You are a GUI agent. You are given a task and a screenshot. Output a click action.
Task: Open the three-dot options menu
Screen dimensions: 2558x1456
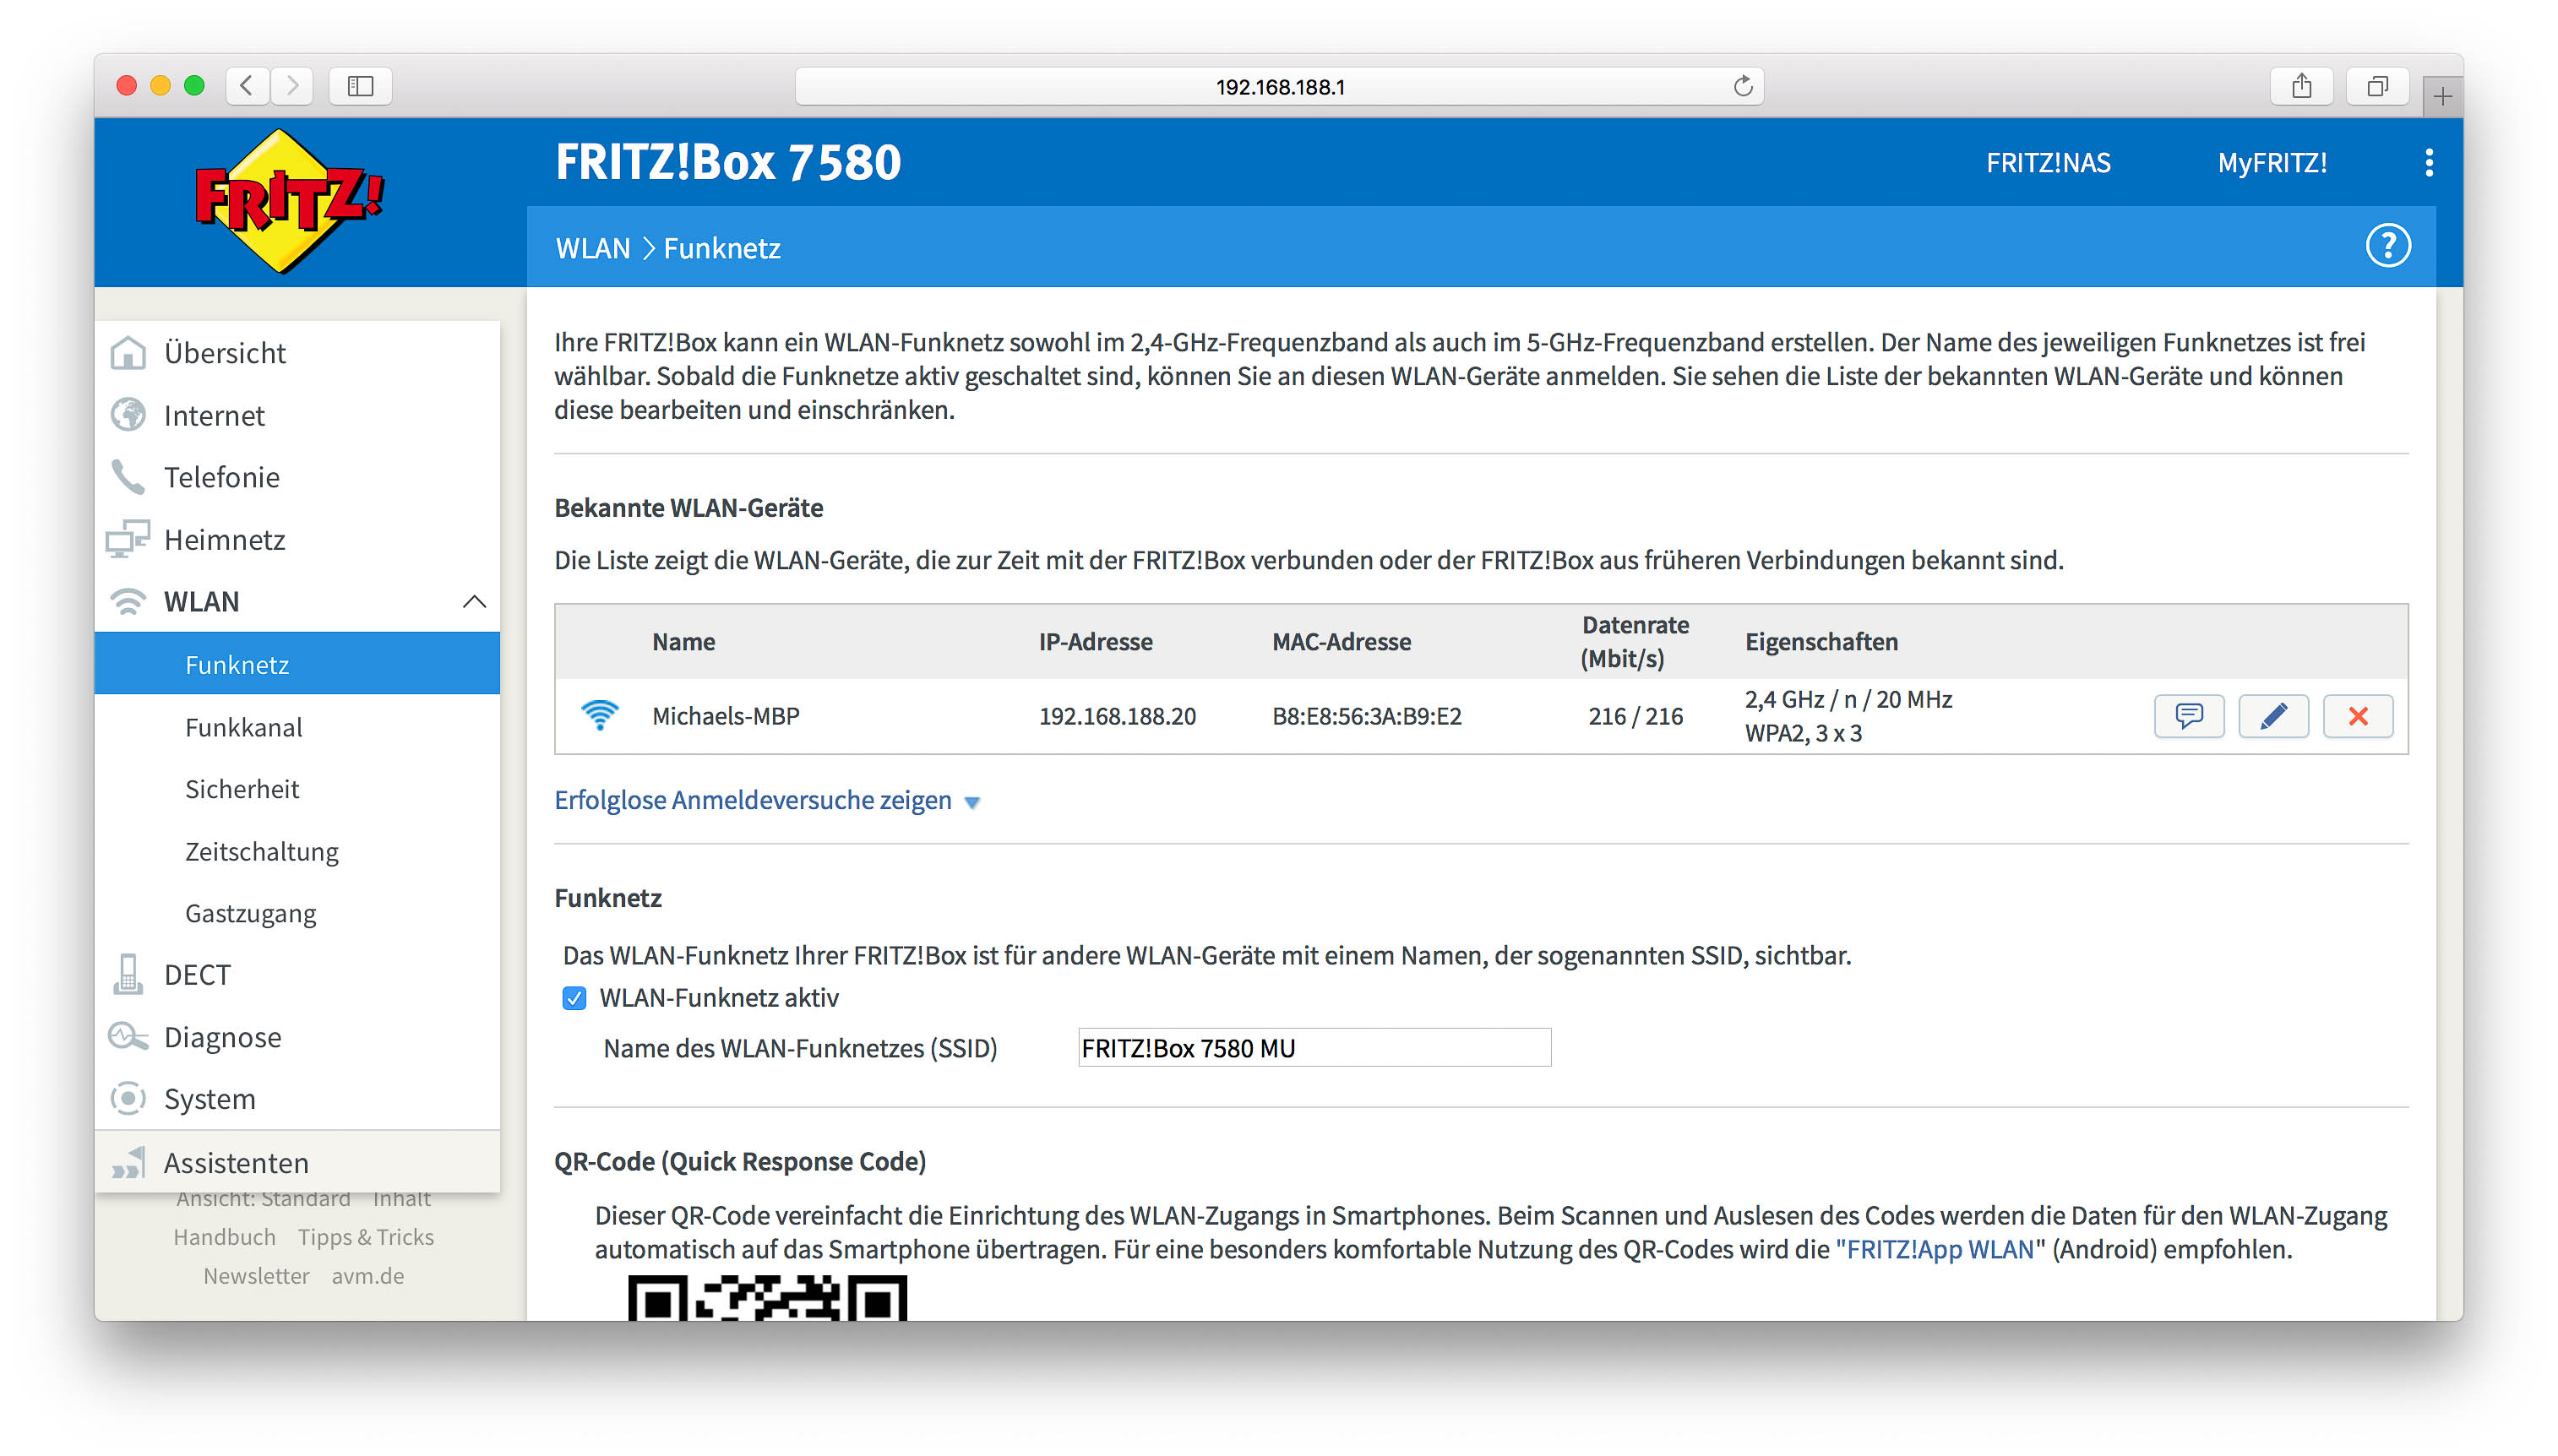coord(2428,163)
